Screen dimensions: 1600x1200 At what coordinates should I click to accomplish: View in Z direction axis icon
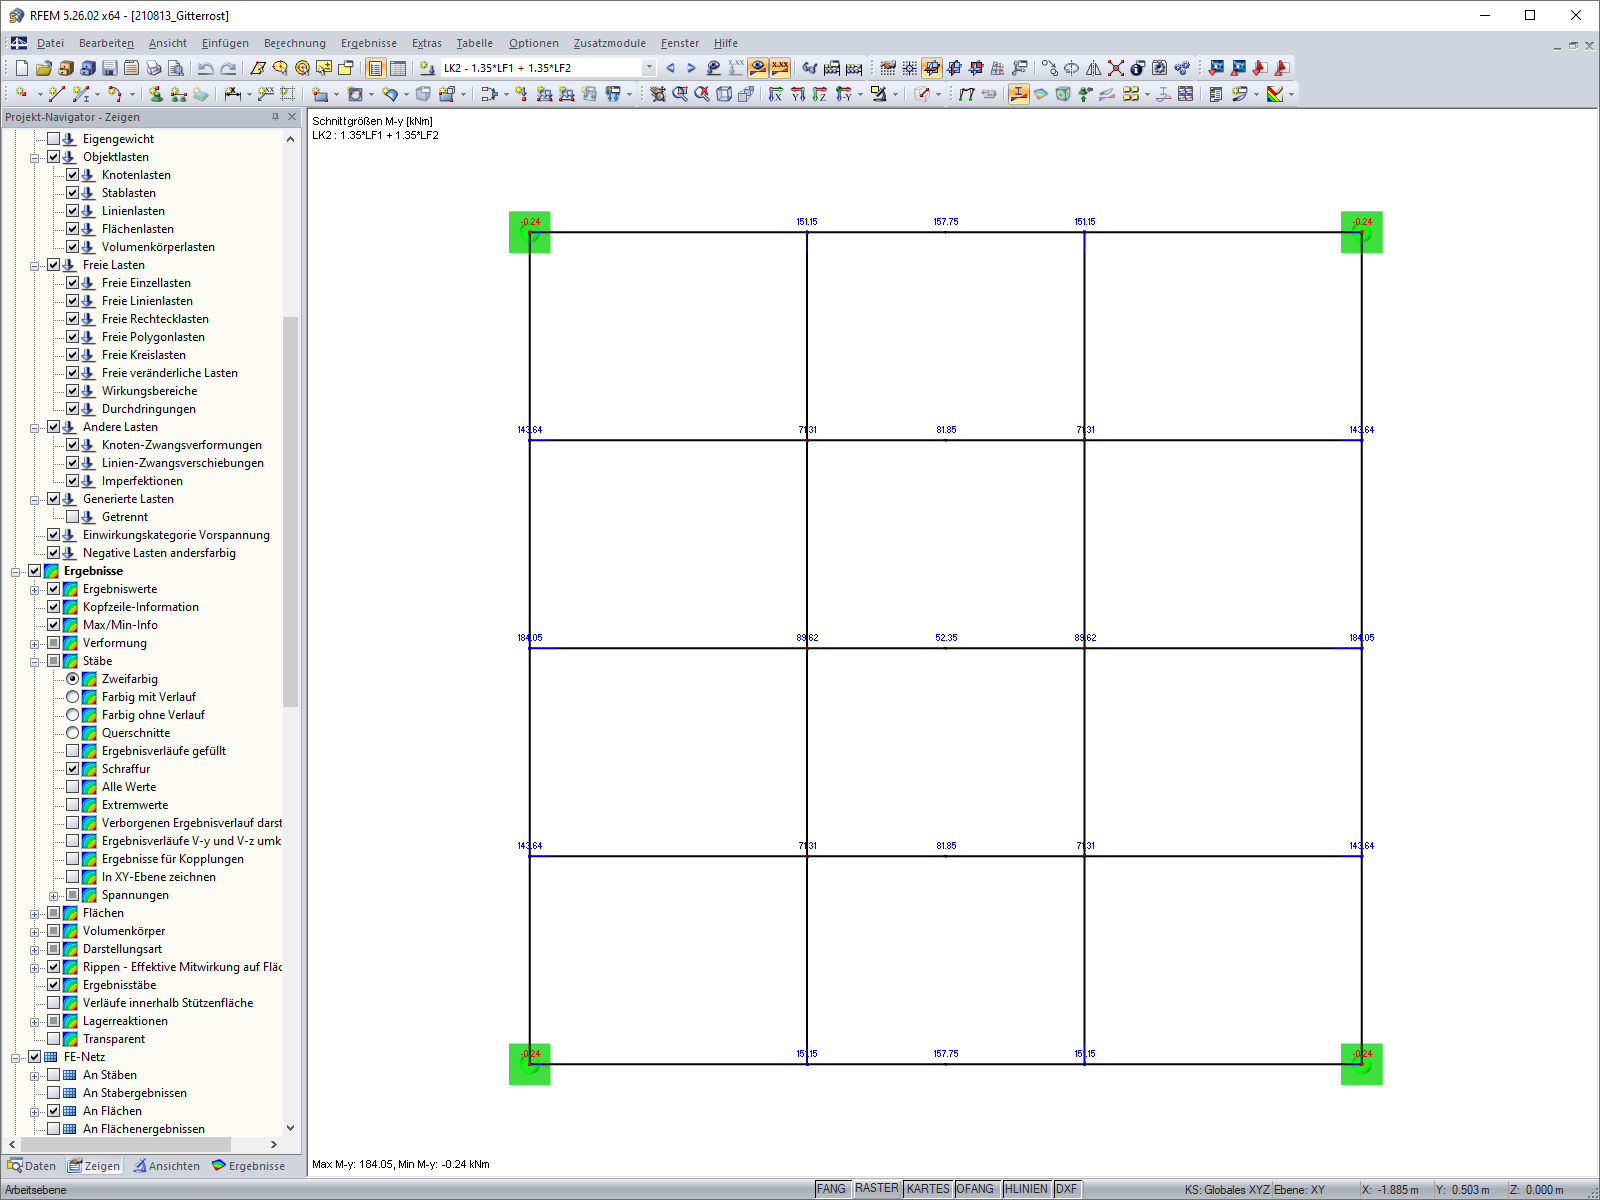pos(820,94)
